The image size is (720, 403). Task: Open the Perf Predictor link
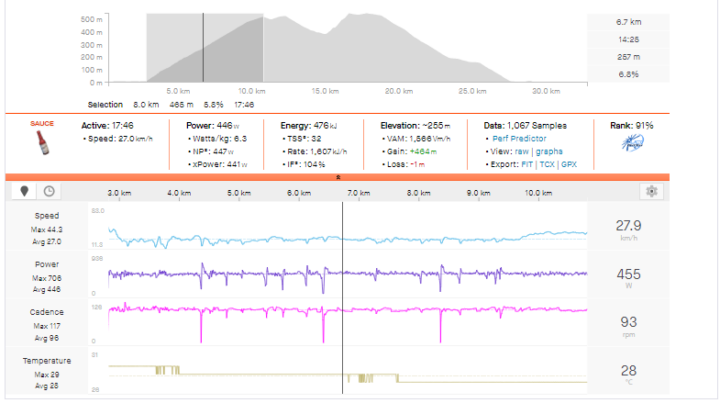[x=520, y=138]
